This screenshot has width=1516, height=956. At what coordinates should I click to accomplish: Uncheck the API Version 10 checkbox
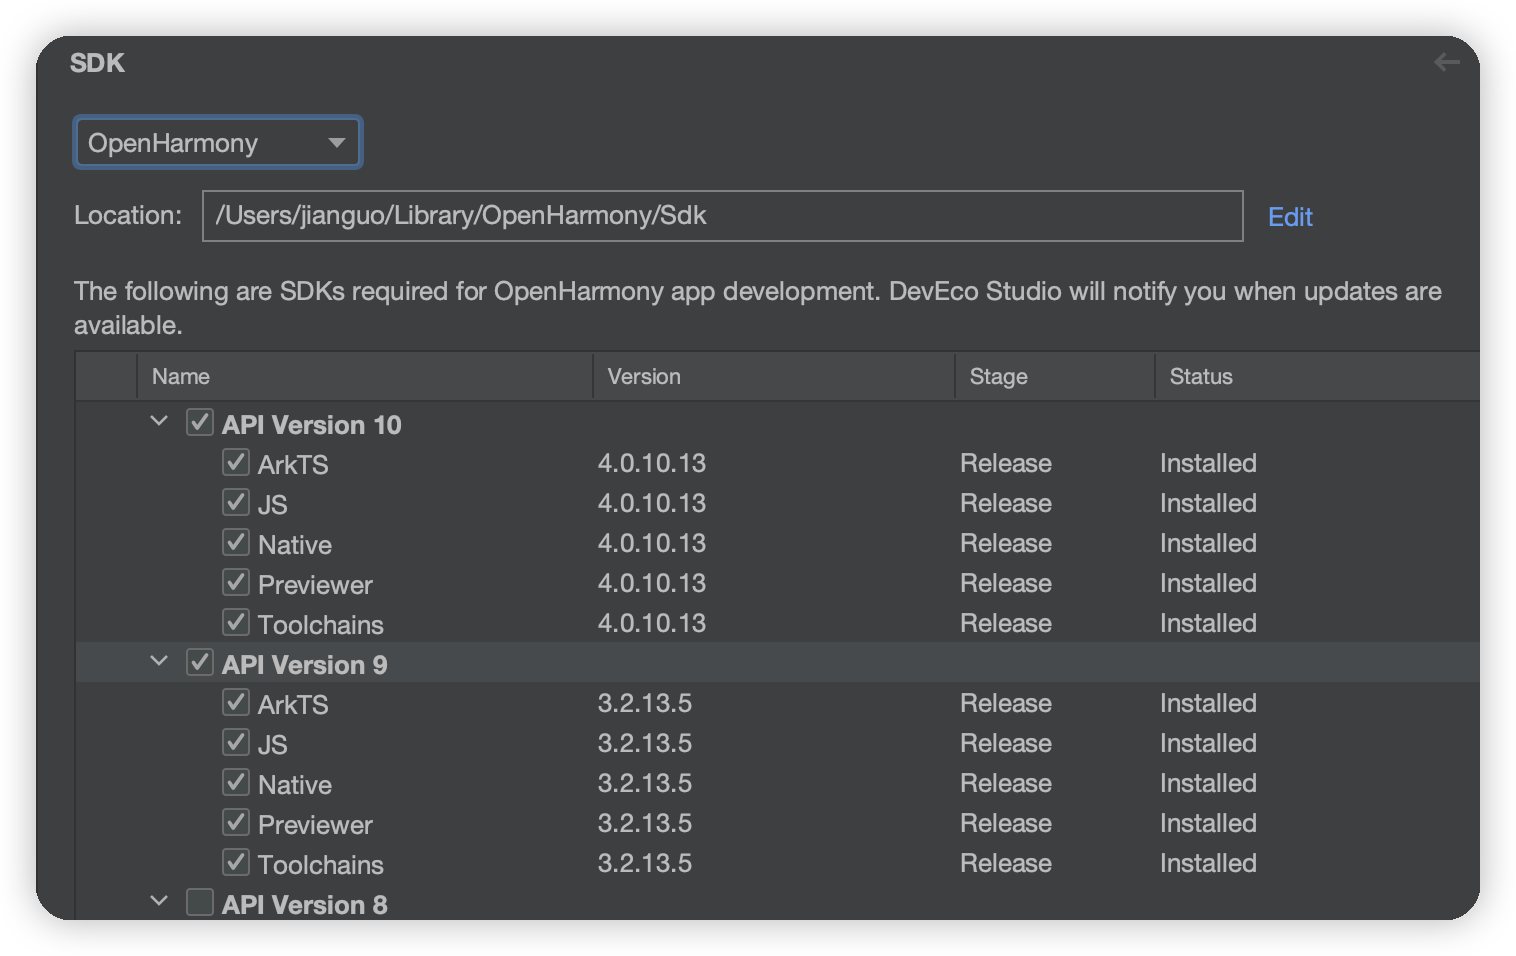(200, 422)
